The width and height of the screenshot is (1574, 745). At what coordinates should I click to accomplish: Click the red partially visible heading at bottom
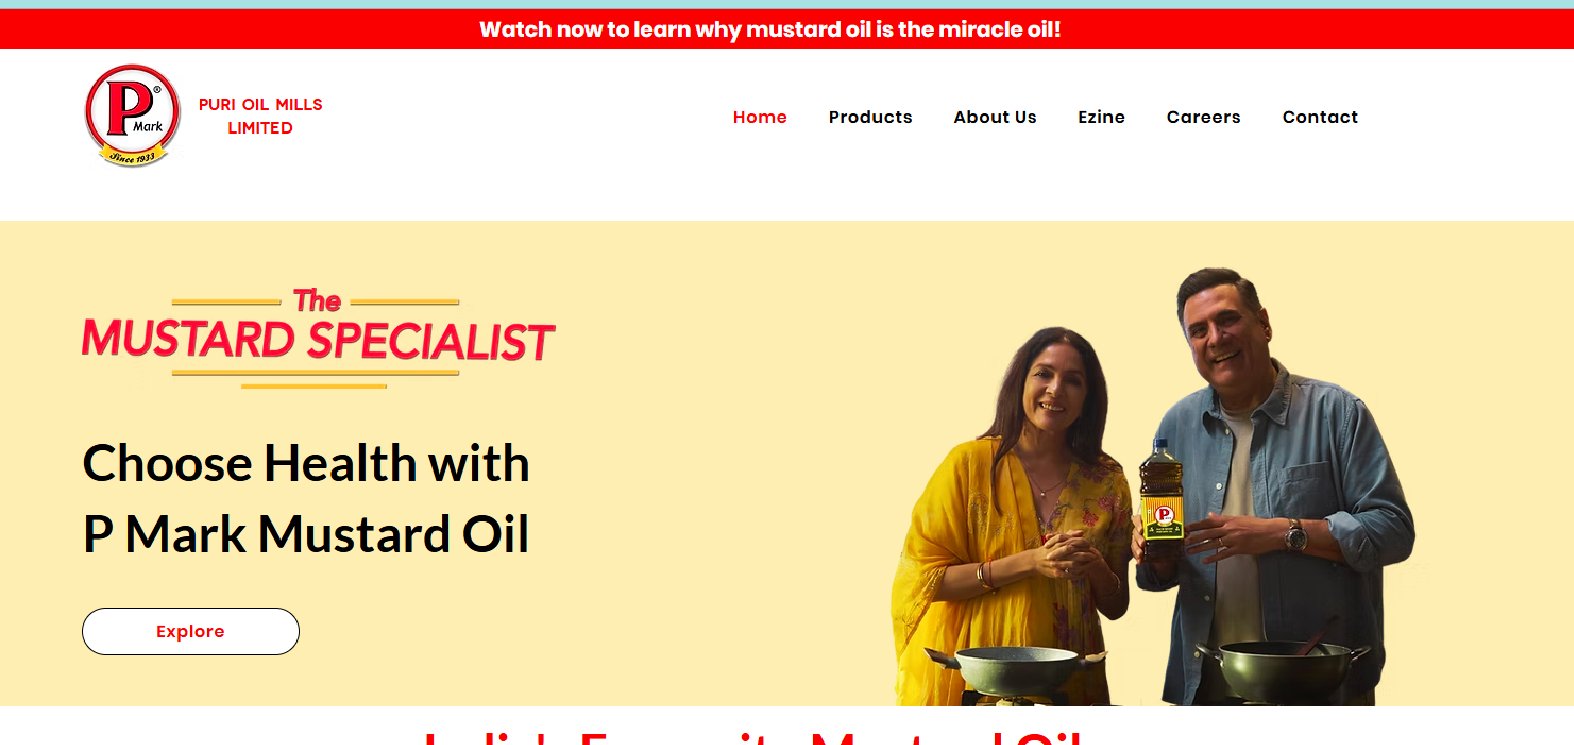(x=755, y=737)
